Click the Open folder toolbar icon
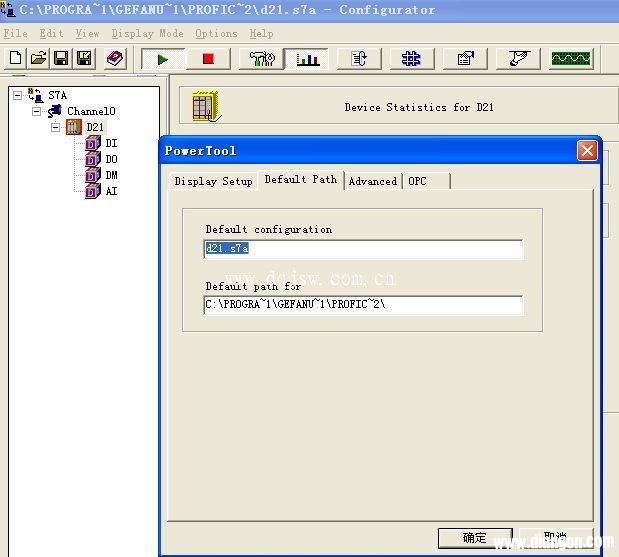 click(38, 59)
